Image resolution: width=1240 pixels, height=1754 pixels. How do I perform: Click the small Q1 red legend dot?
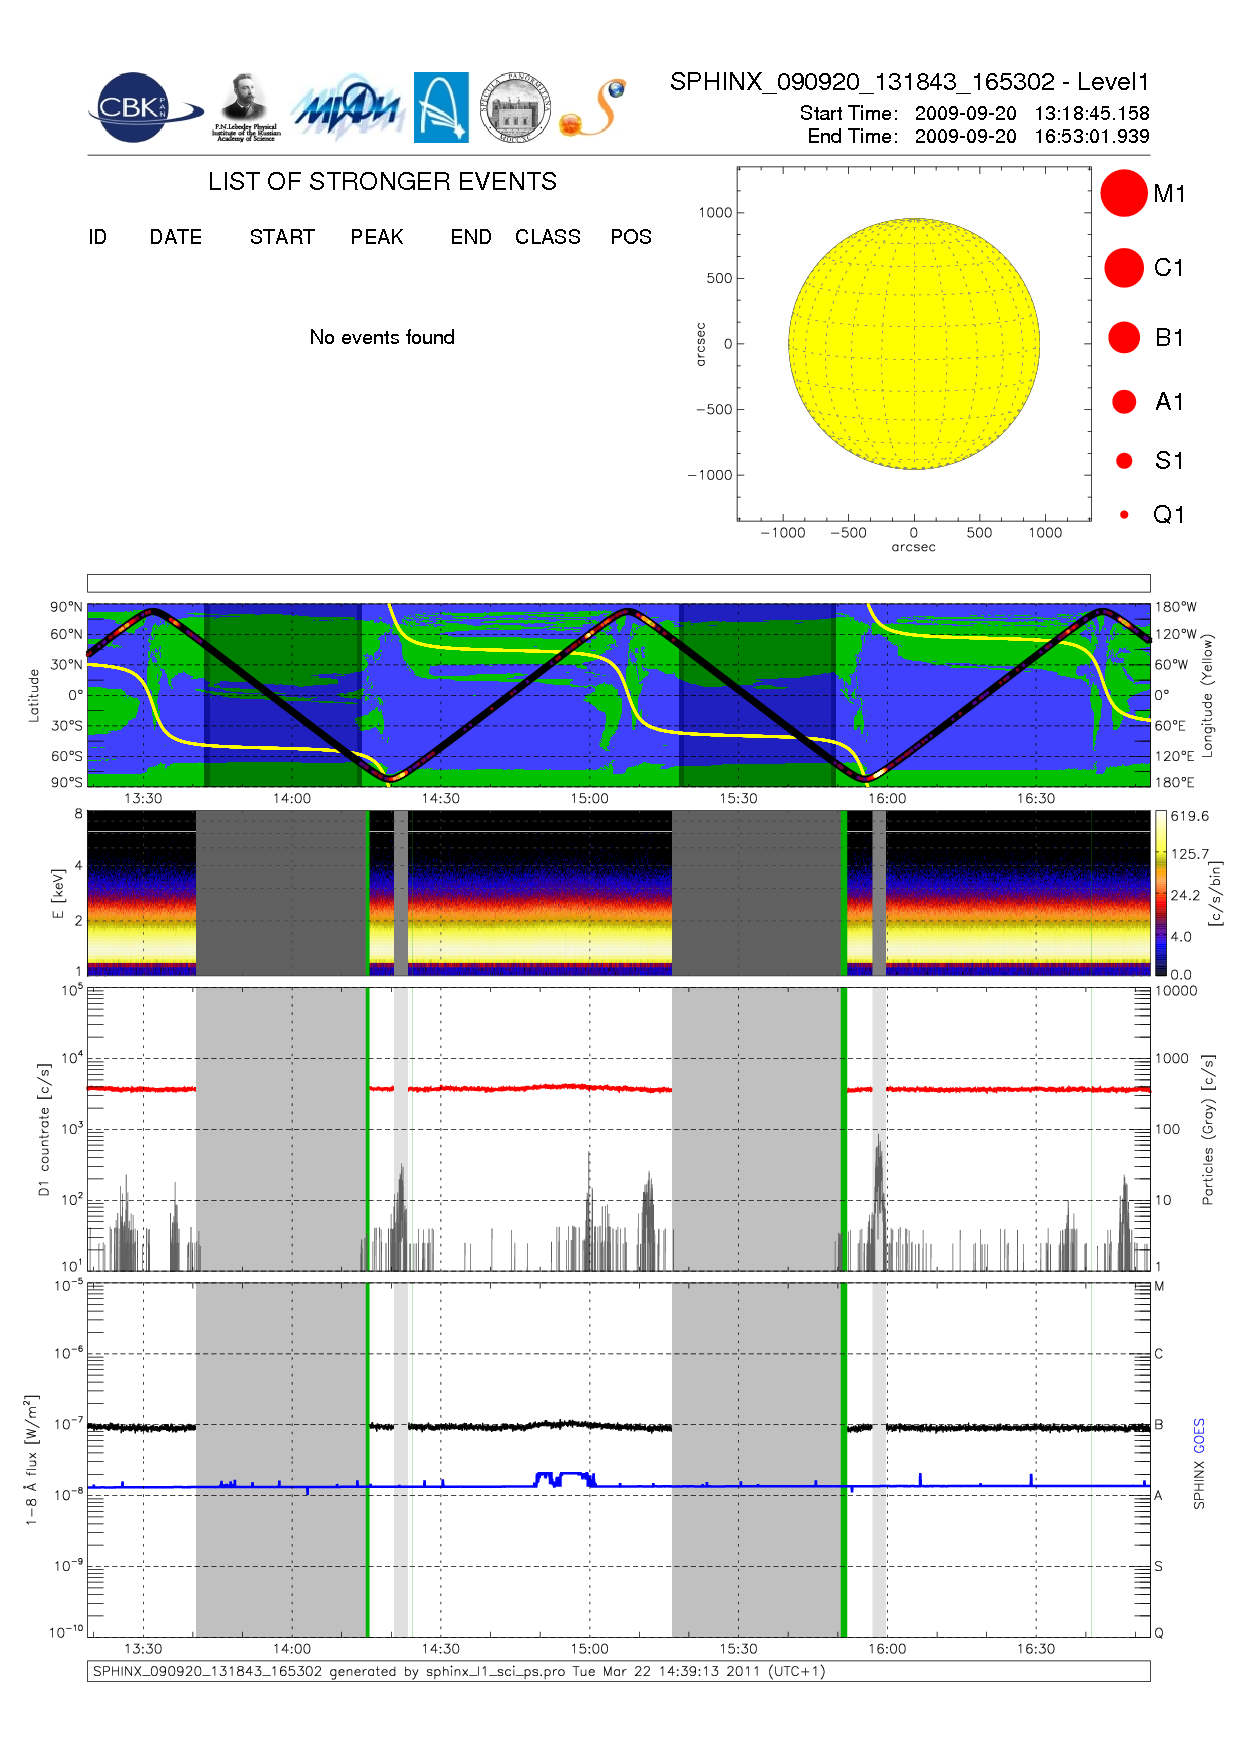(1124, 515)
